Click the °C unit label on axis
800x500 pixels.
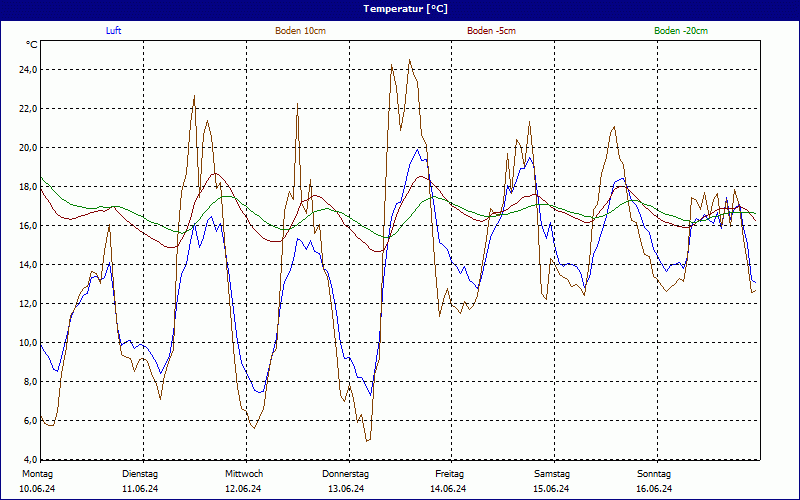(x=32, y=45)
